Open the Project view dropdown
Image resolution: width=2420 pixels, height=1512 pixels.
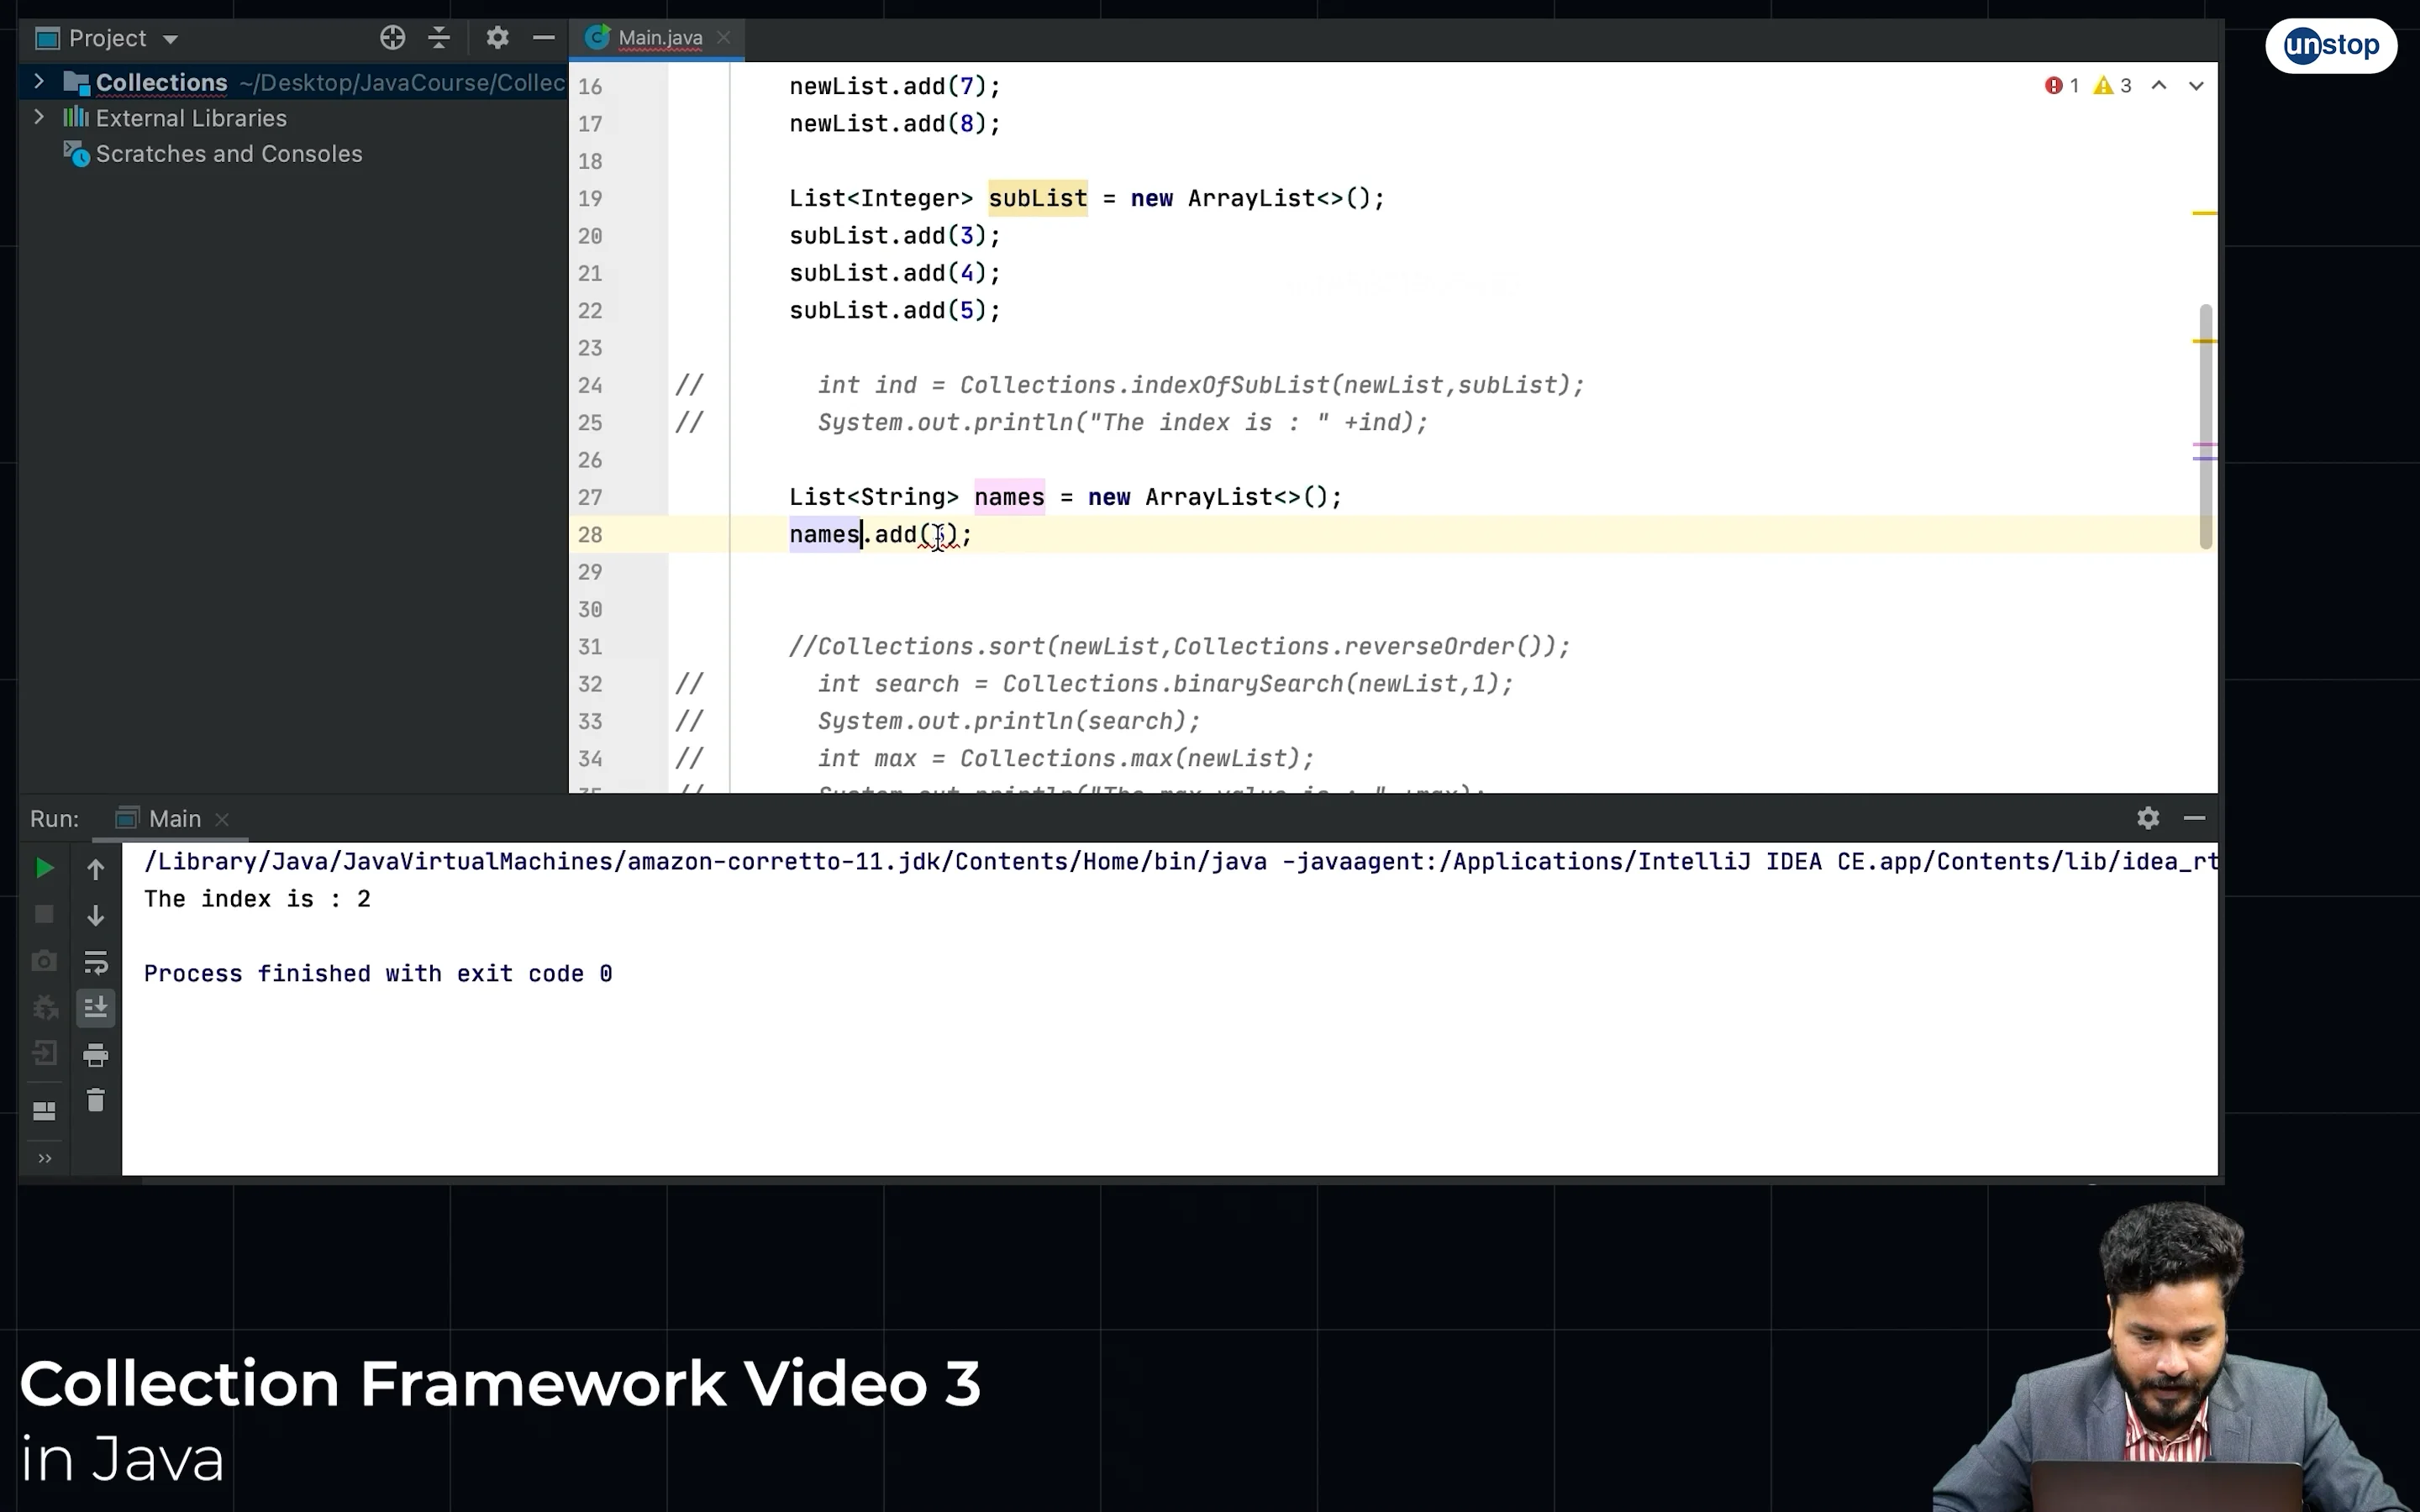click(x=169, y=38)
